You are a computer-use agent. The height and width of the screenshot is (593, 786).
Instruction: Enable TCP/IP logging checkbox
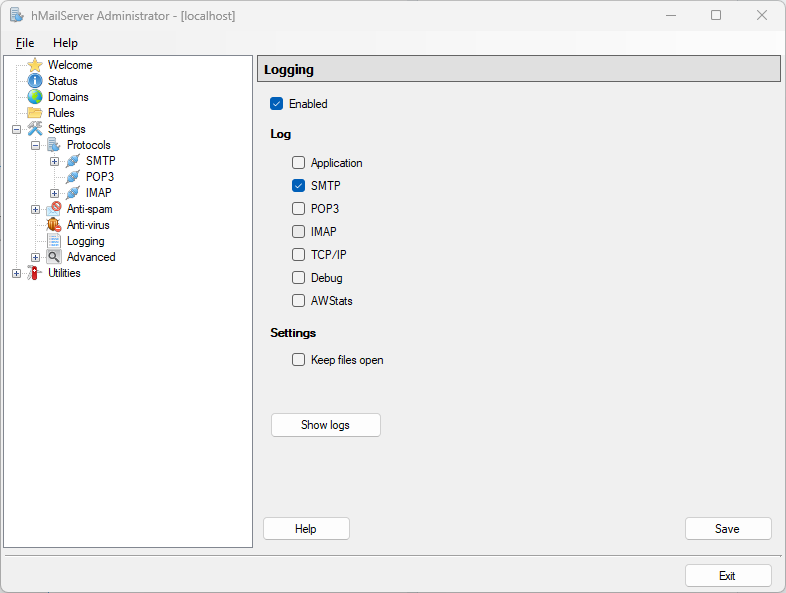tap(298, 255)
